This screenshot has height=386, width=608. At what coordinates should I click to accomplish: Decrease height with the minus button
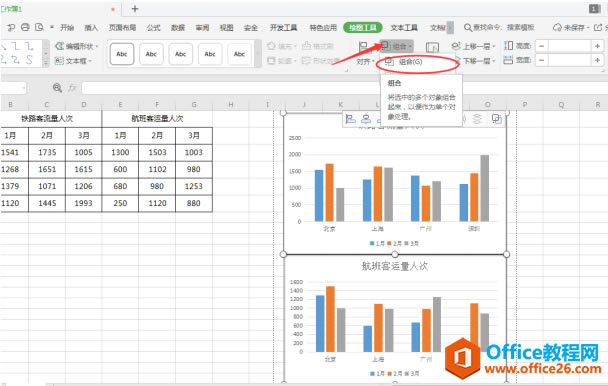tap(542, 46)
